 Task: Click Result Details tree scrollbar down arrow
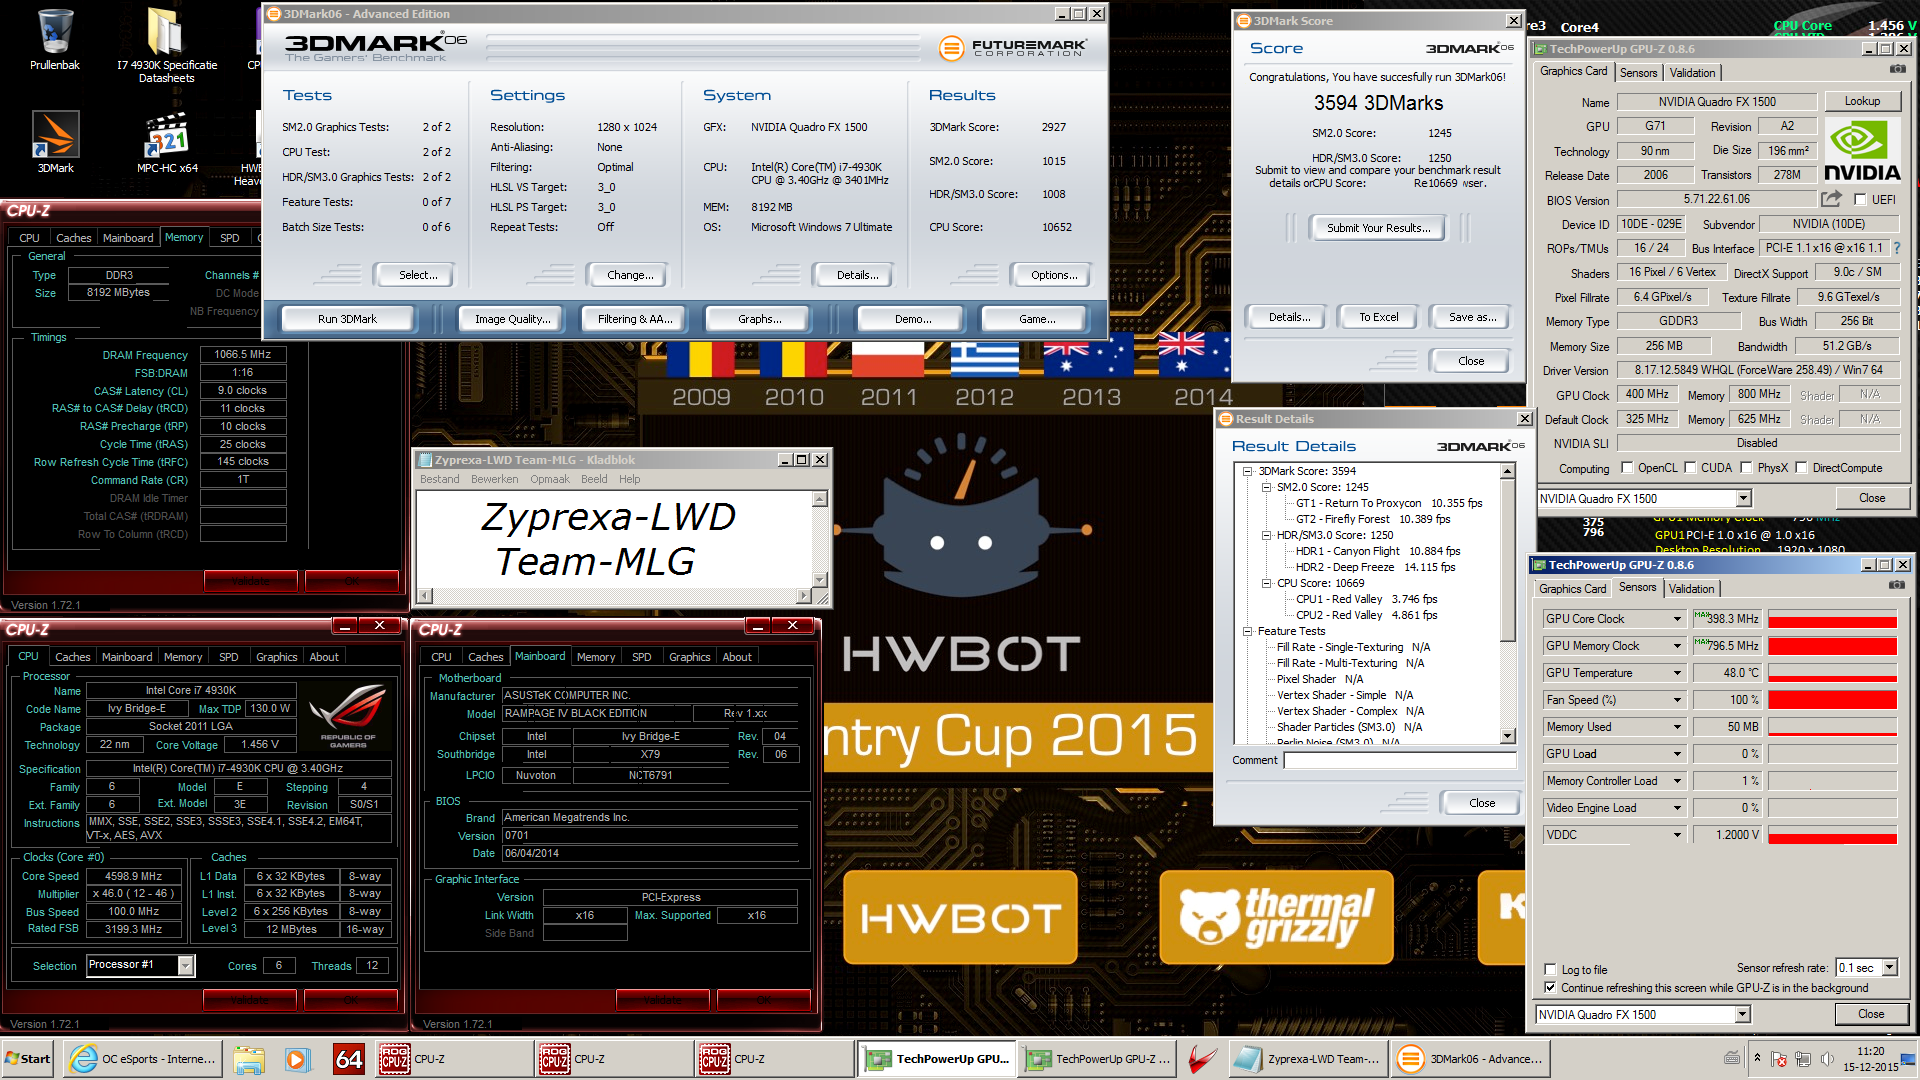click(x=1508, y=736)
